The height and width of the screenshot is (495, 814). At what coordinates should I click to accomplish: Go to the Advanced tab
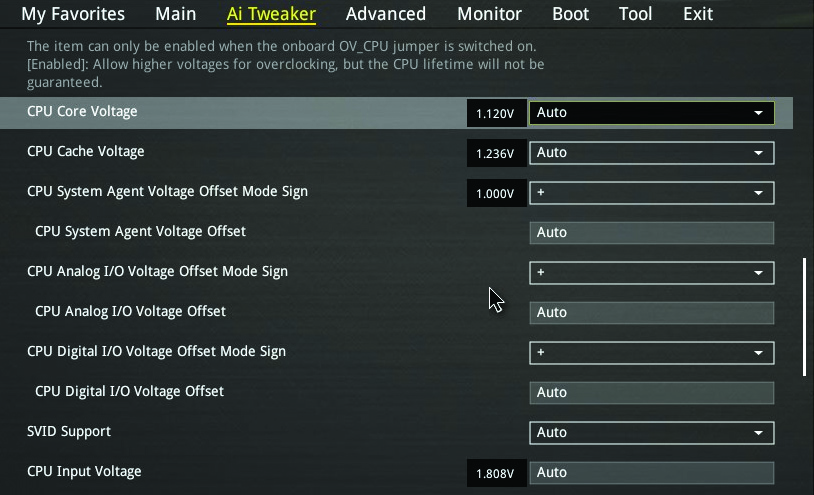tap(386, 14)
